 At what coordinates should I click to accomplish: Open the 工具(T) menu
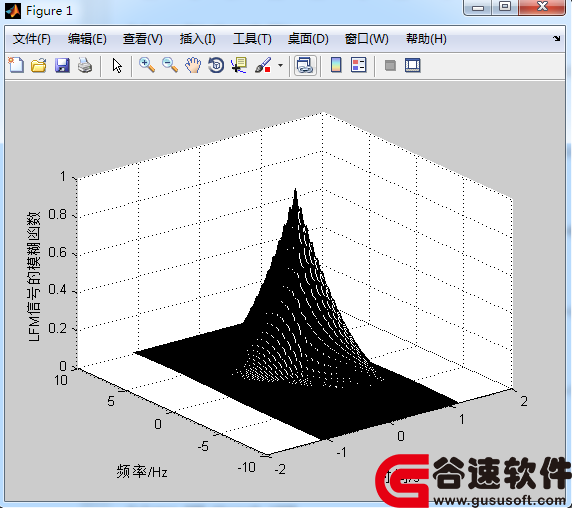coord(252,39)
